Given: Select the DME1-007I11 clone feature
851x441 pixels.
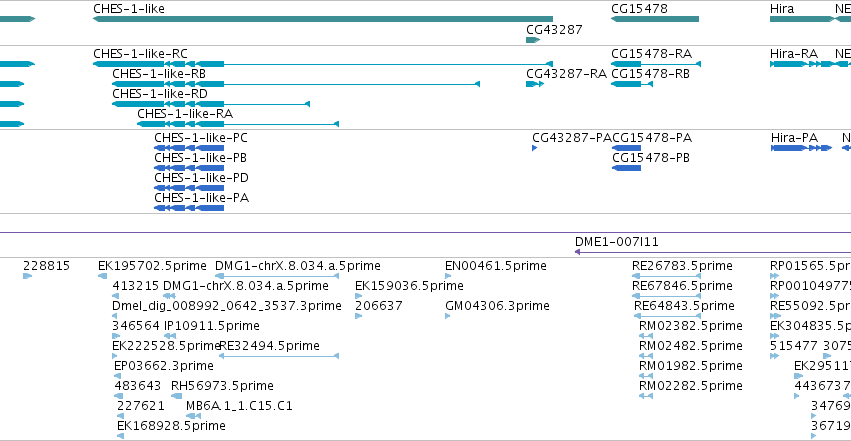Looking at the screenshot, I should click(x=713, y=252).
